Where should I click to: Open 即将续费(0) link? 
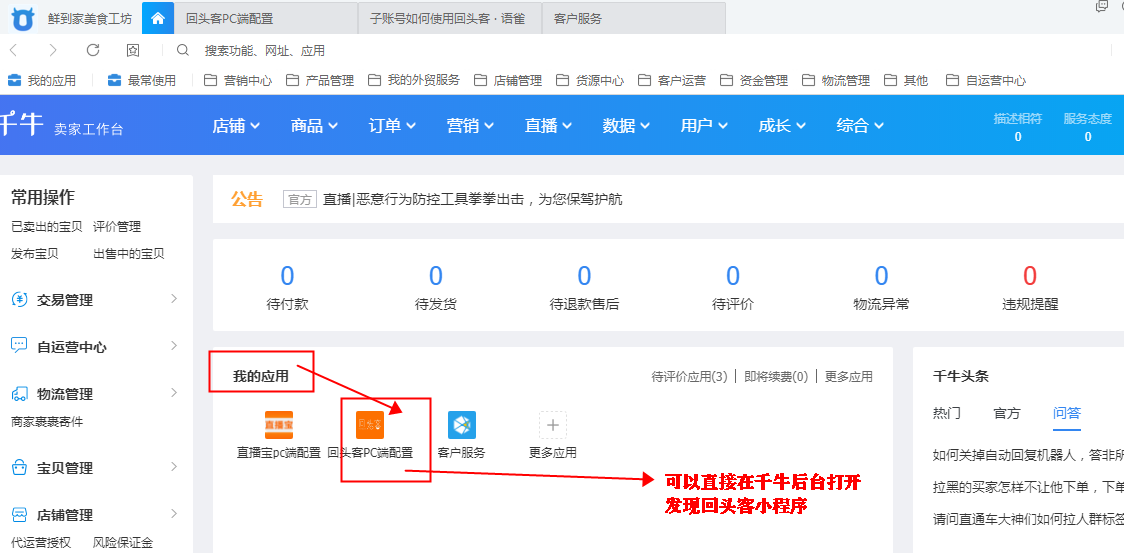(776, 377)
